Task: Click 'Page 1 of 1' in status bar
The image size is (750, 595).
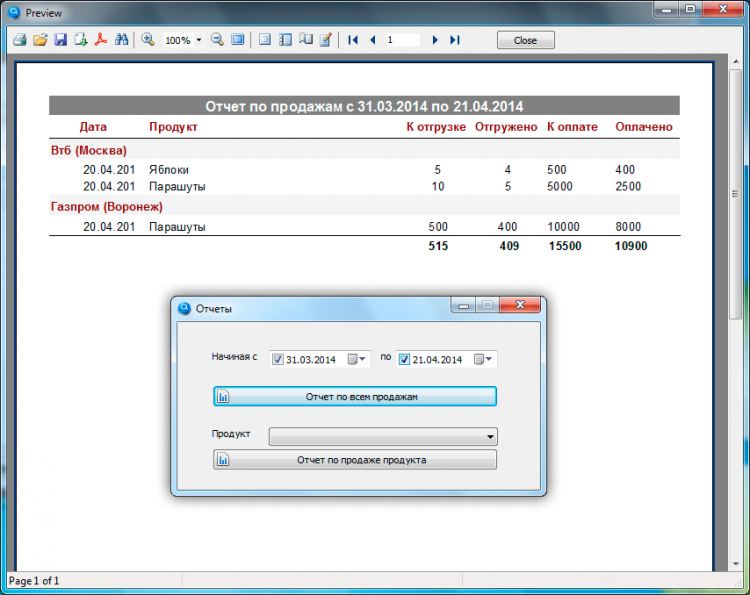Action: (34, 581)
